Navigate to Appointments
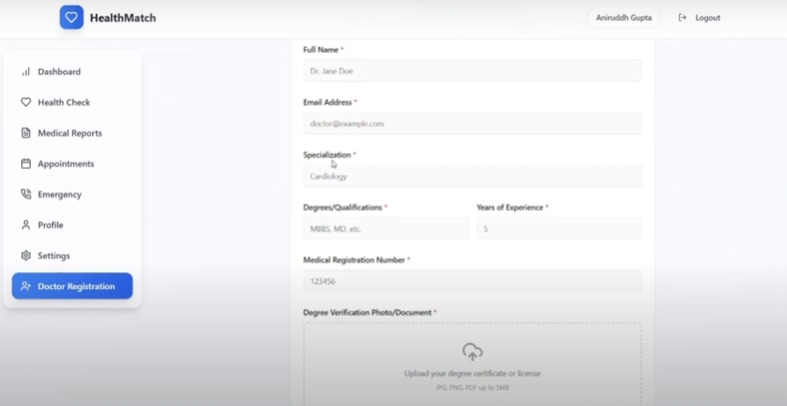 click(72, 164)
